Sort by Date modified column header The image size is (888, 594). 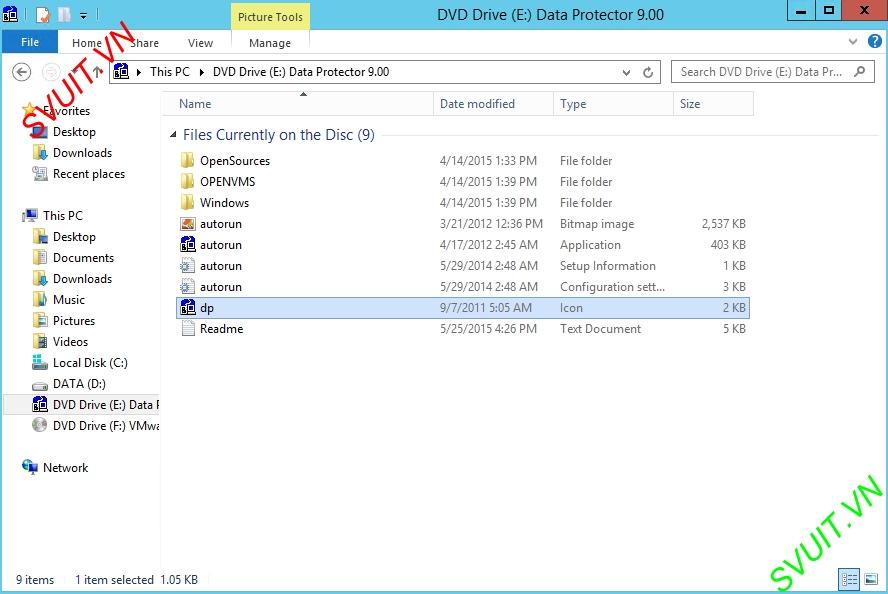coord(493,104)
